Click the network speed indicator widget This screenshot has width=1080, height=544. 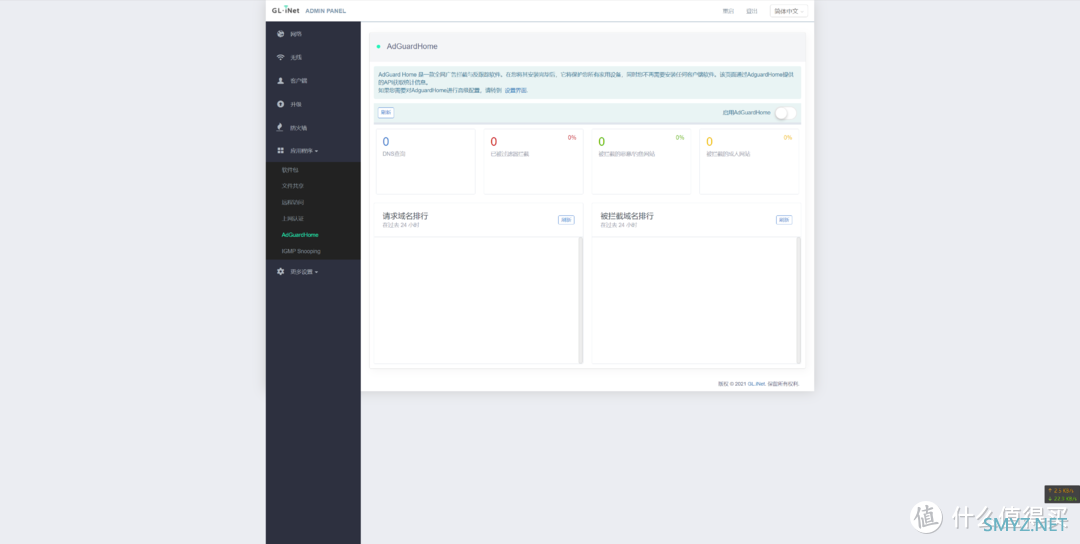(x=1062, y=494)
